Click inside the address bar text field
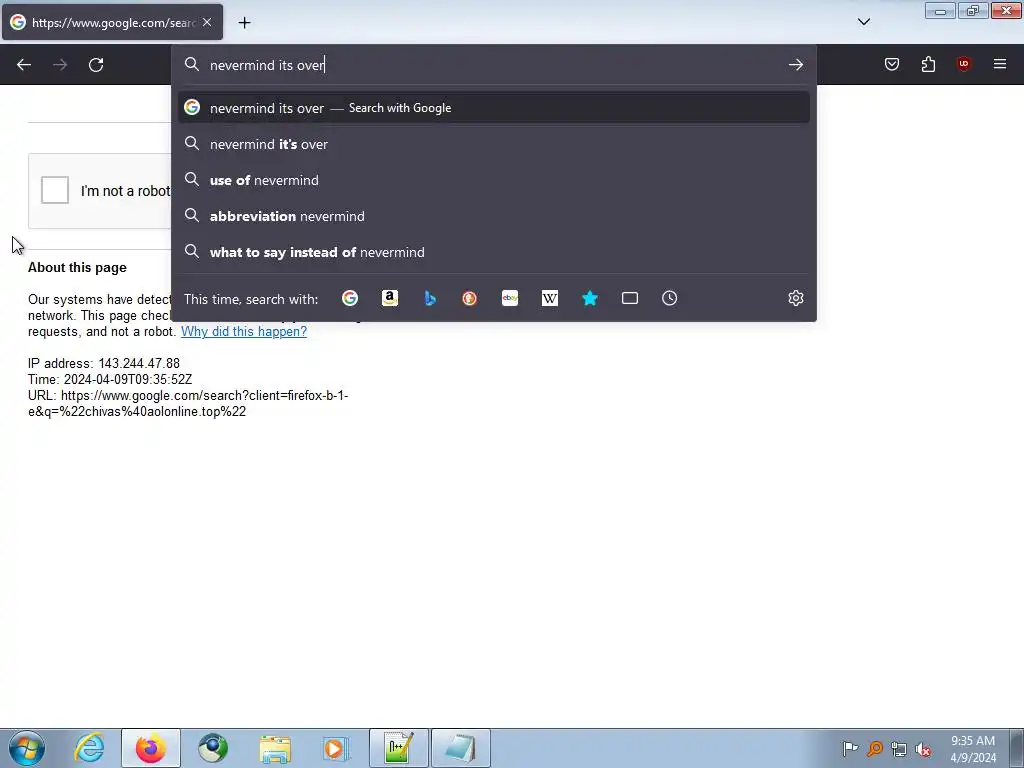The image size is (1024, 768). click(493, 65)
